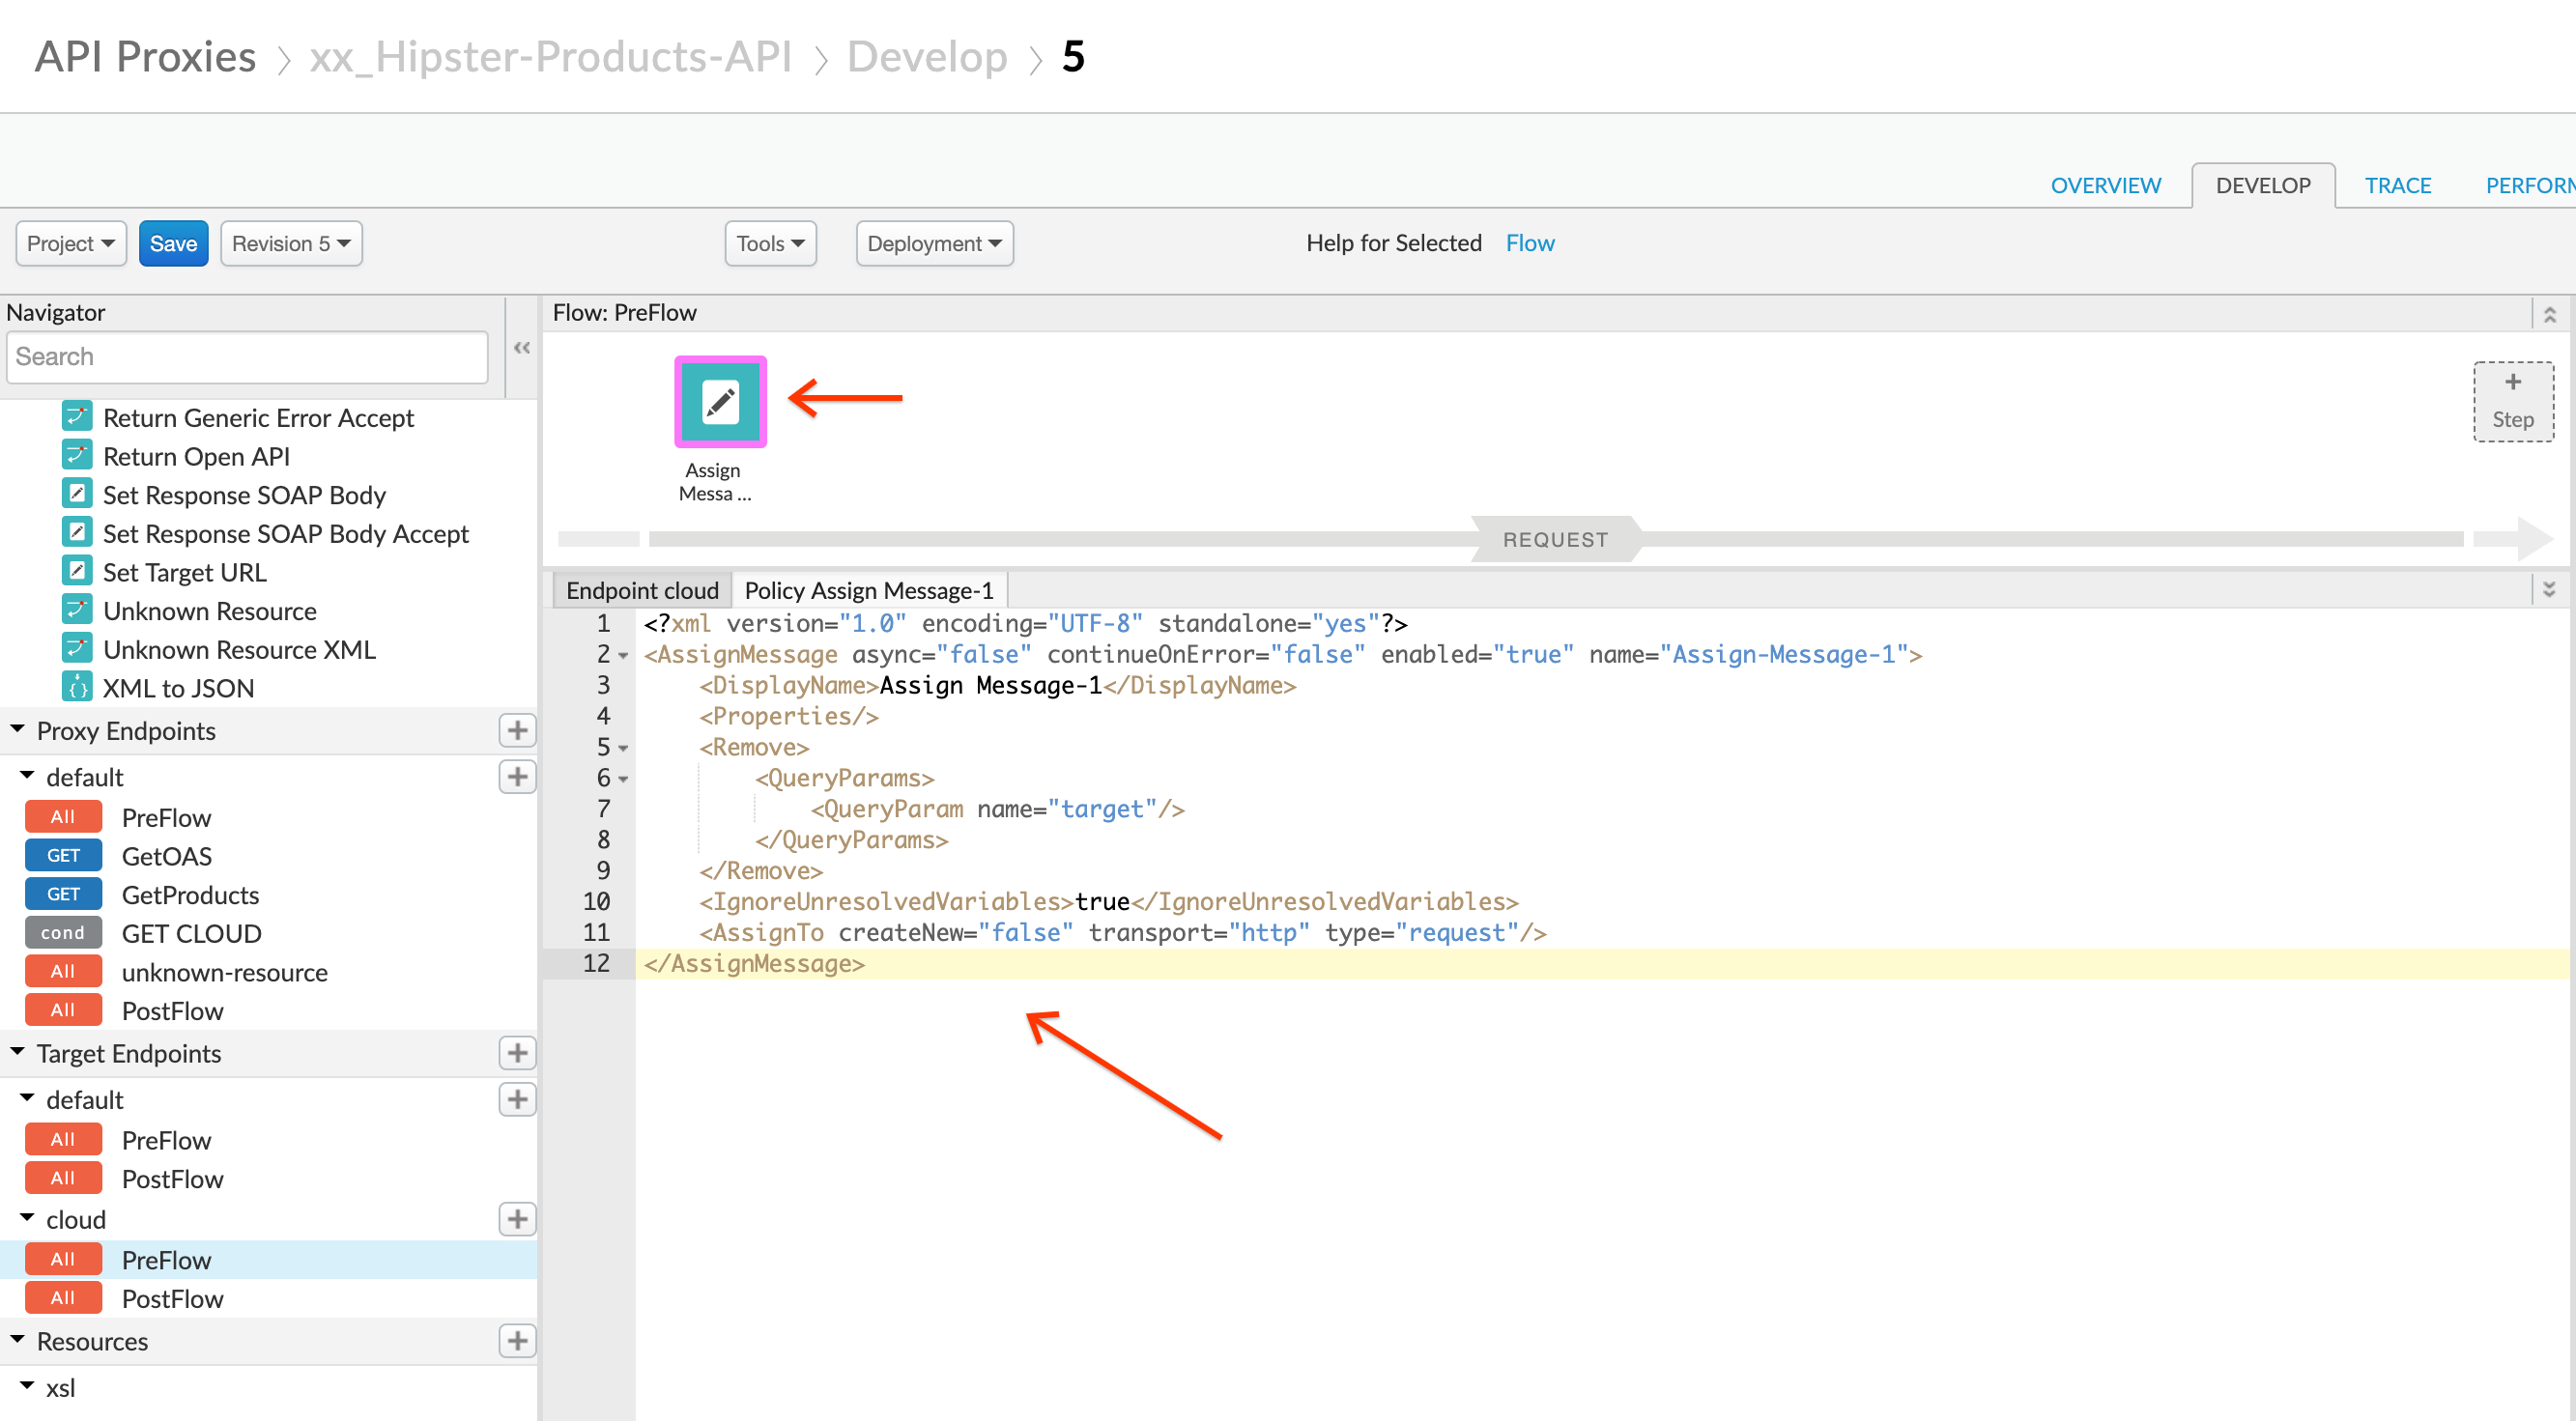Open the GetOAS flow
This screenshot has height=1421, width=2576.
pyautogui.click(x=166, y=856)
